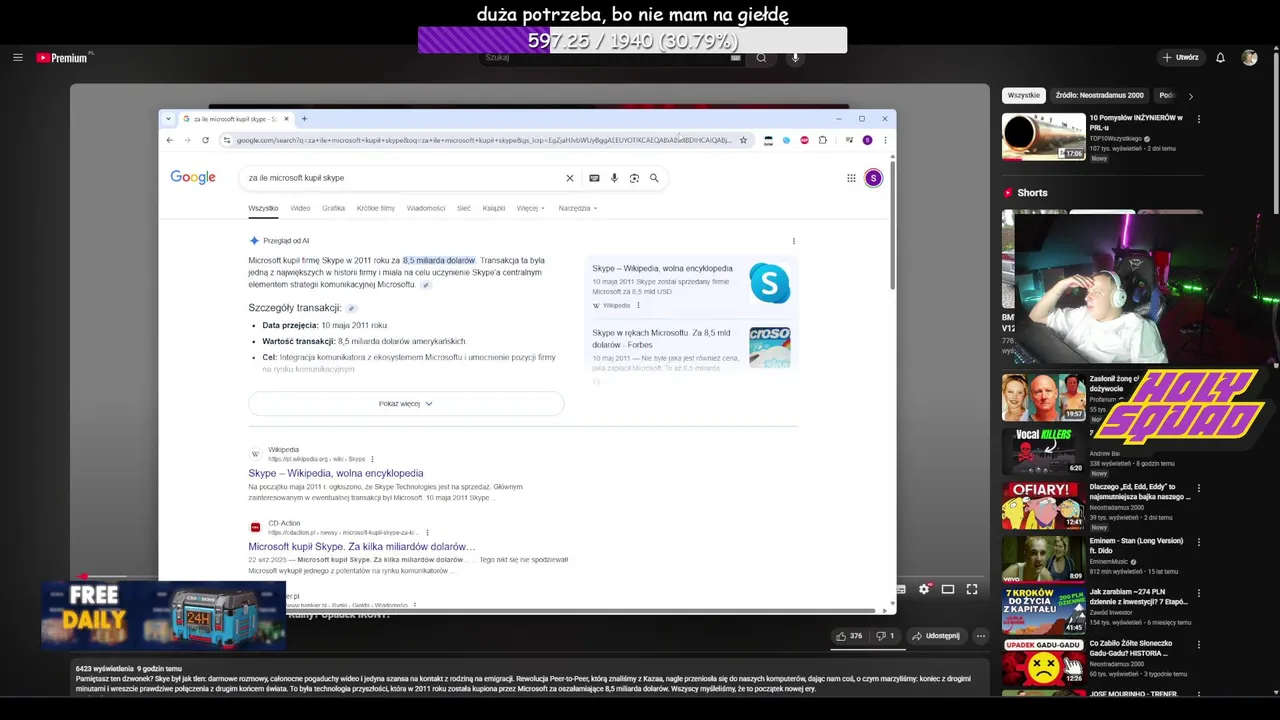
Task: Open 'Eminem - Stan (Long Version)' thumbnail
Action: [1044, 559]
